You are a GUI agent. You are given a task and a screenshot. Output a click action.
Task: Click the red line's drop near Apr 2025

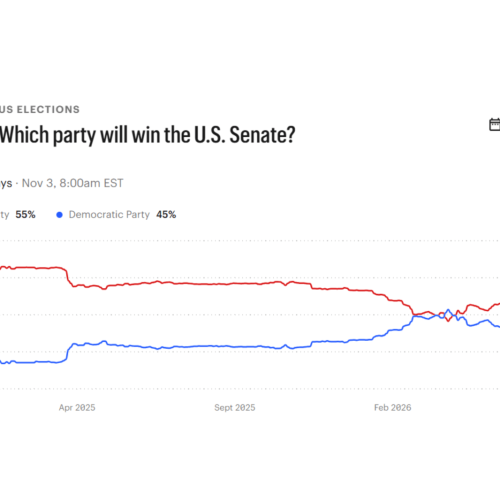click(68, 277)
